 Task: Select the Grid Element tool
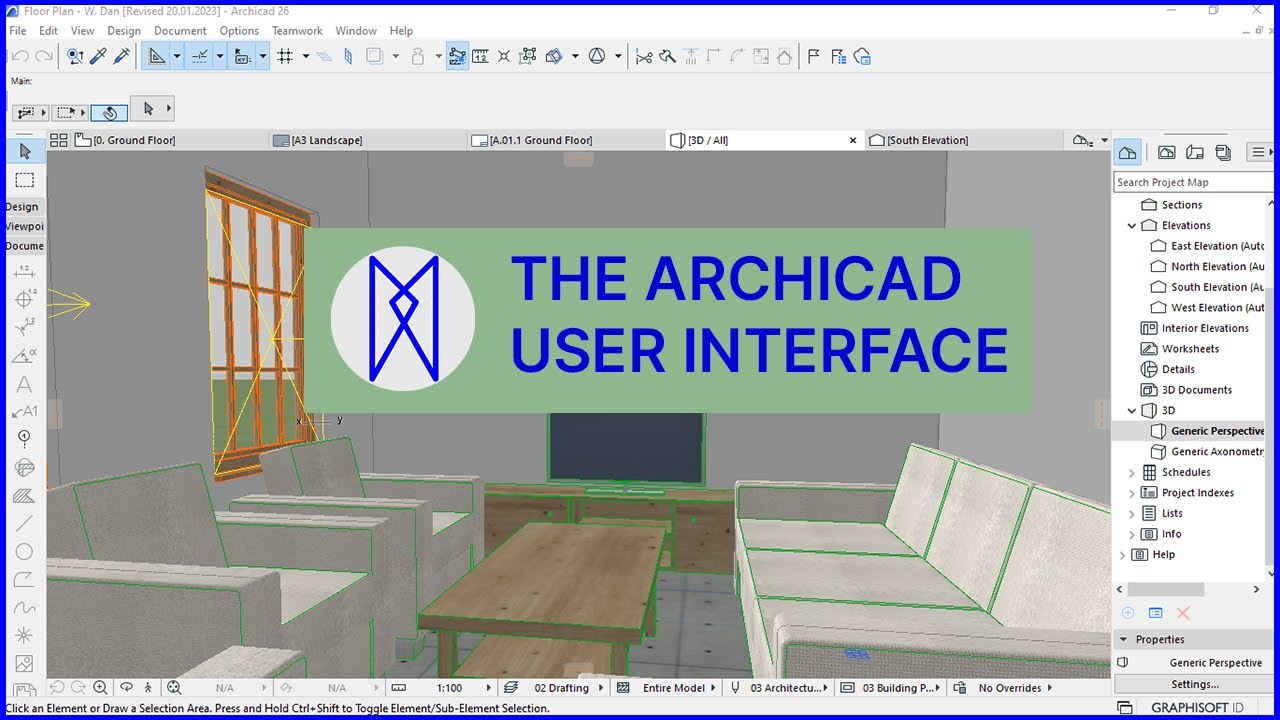click(x=24, y=439)
